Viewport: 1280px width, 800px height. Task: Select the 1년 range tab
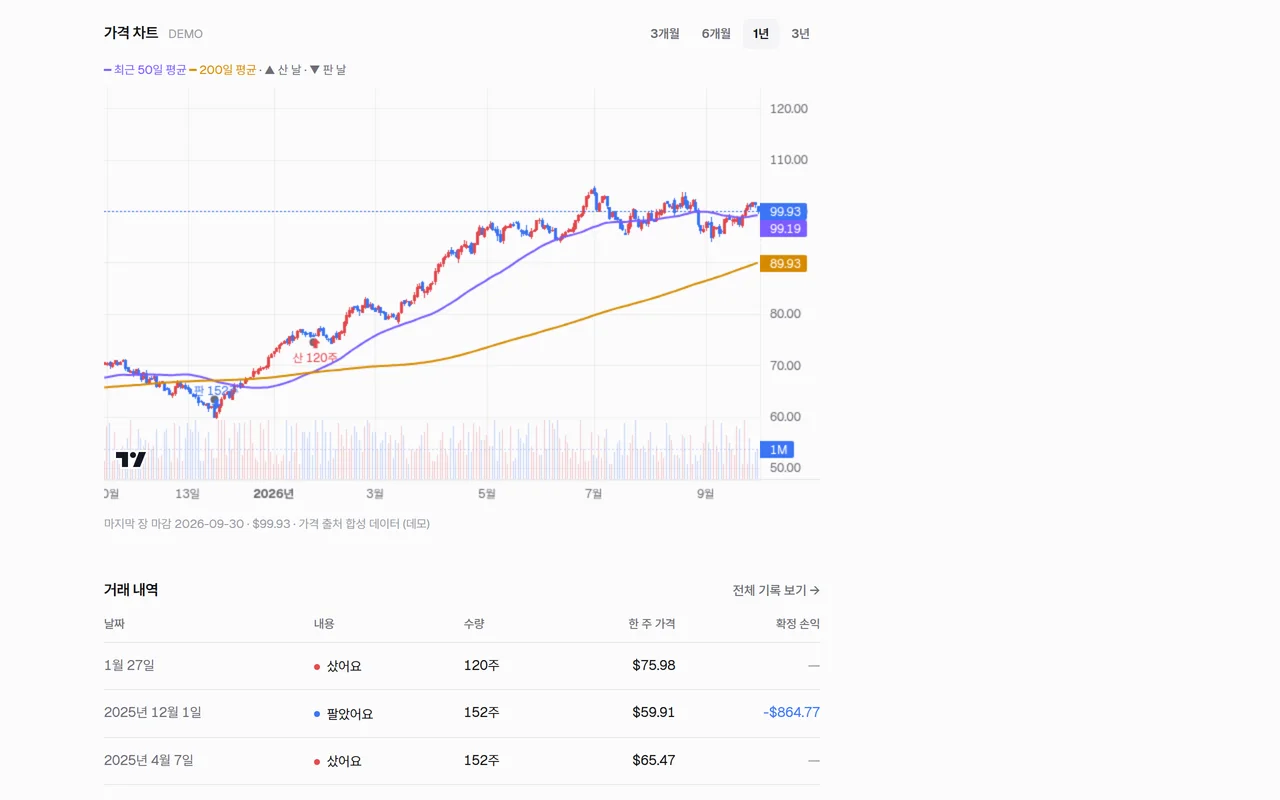click(761, 34)
